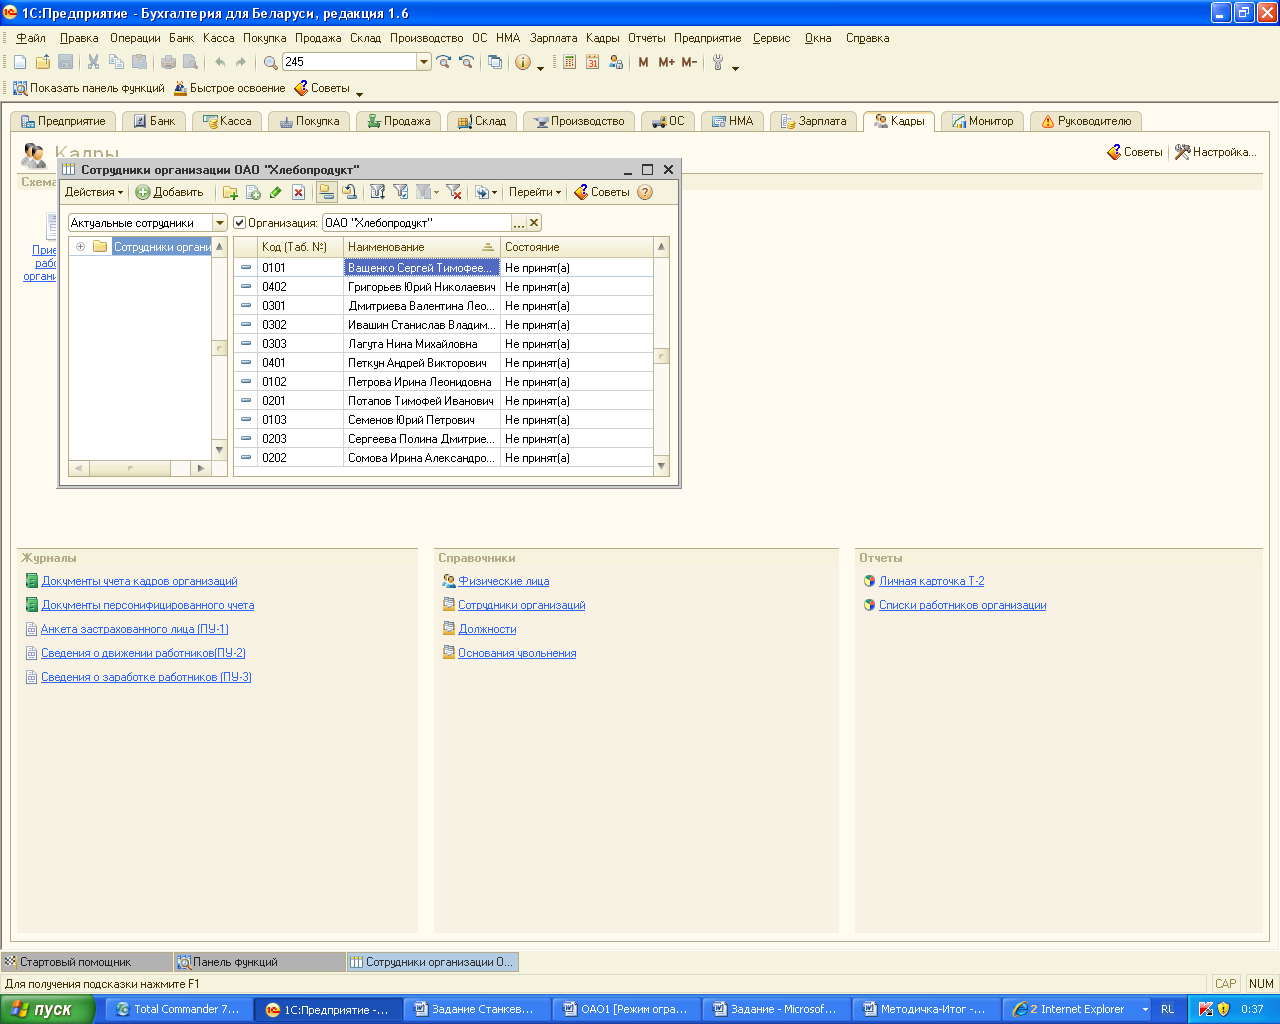Open Total Commander from the taskbar
This screenshot has height=1024, width=1280.
pos(179,1009)
